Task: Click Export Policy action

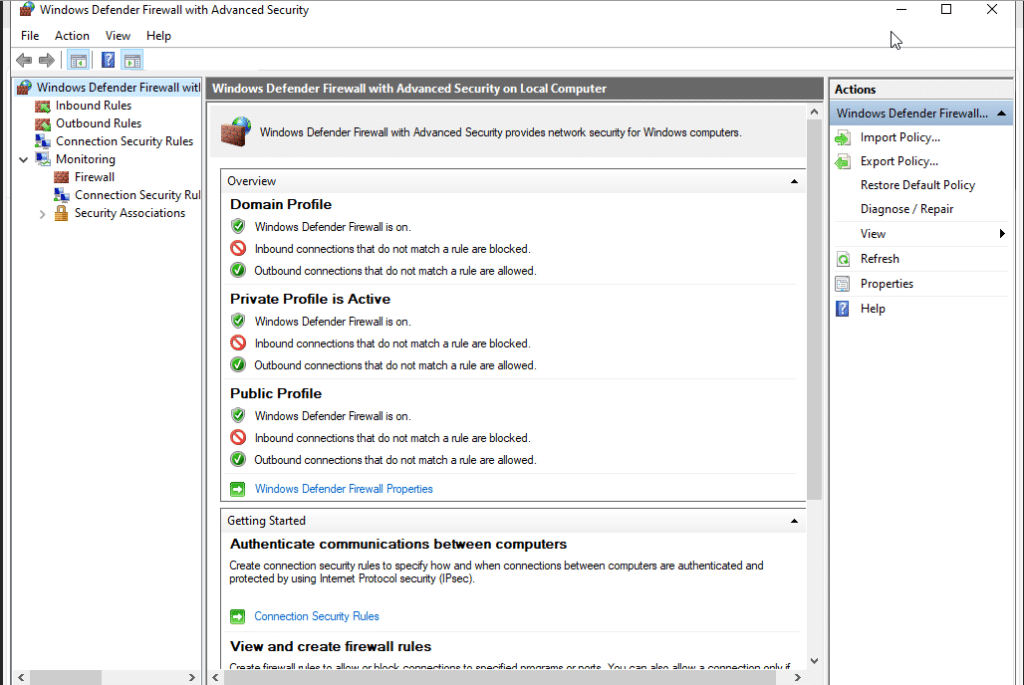Action: (899, 161)
